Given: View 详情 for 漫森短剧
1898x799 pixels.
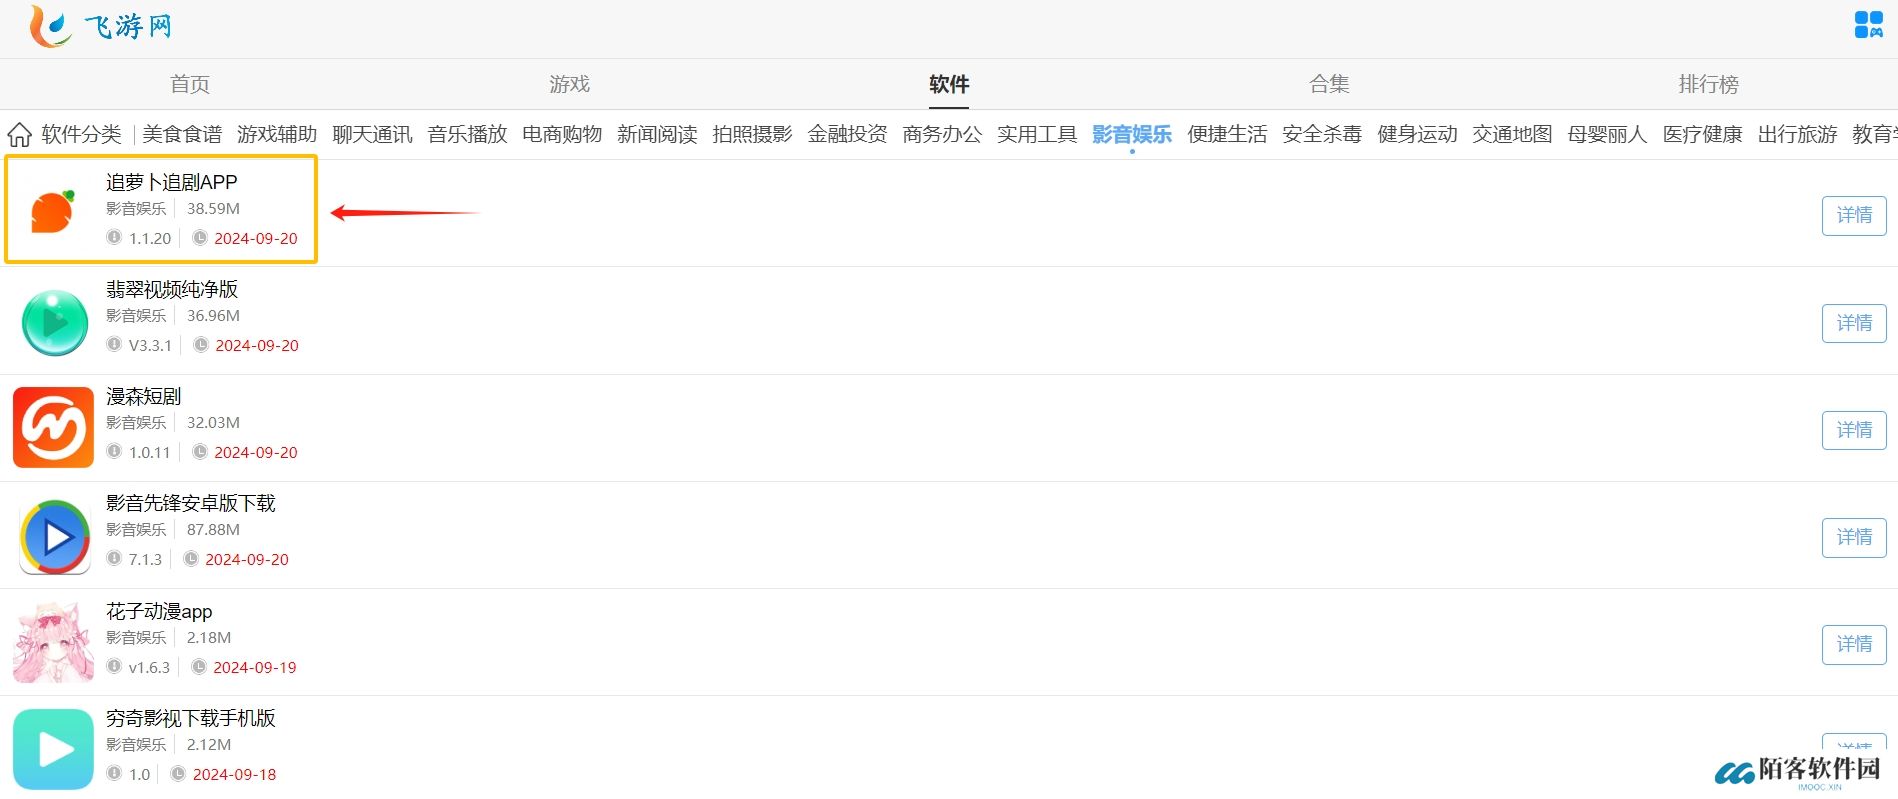Looking at the screenshot, I should 1853,430.
